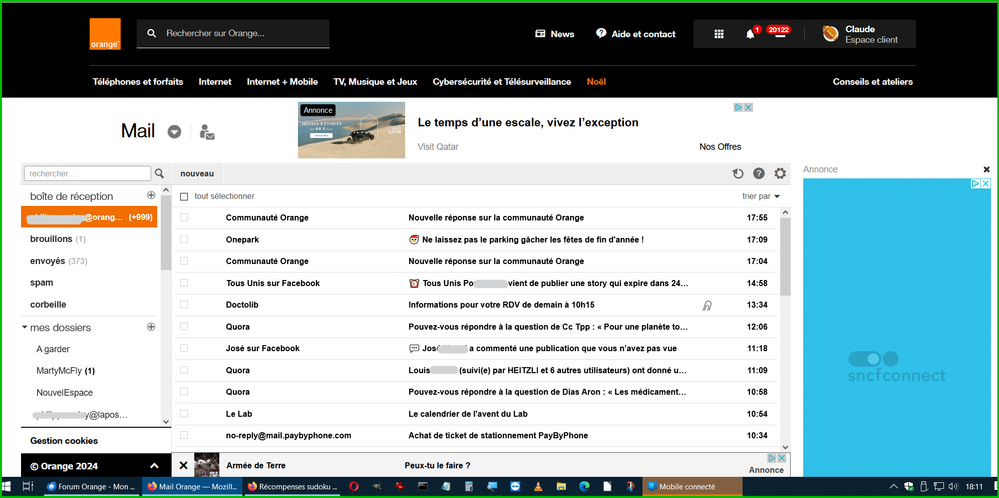
Task: Open the 'Internet + Mobile' menu
Action: pyautogui.click(x=282, y=82)
